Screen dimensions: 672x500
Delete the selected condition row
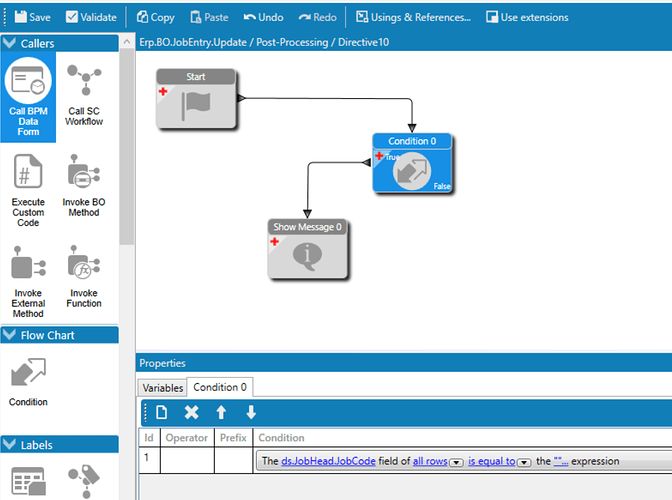pos(191,413)
